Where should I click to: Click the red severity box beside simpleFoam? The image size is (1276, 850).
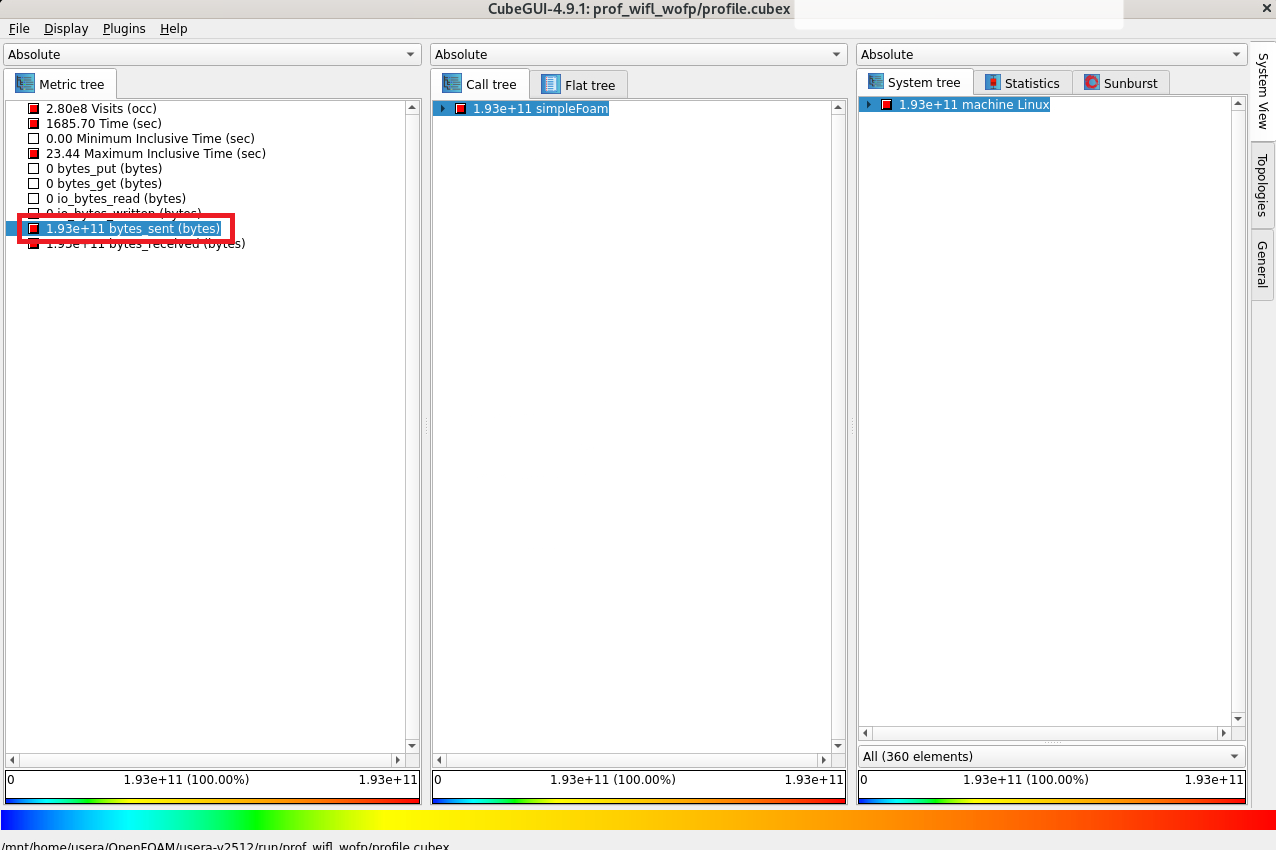pyautogui.click(x=461, y=109)
